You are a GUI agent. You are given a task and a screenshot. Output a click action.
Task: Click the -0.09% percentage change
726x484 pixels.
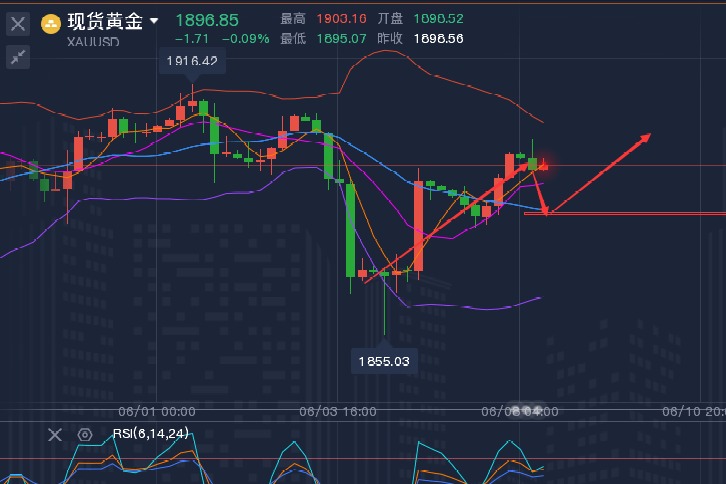[x=247, y=39]
